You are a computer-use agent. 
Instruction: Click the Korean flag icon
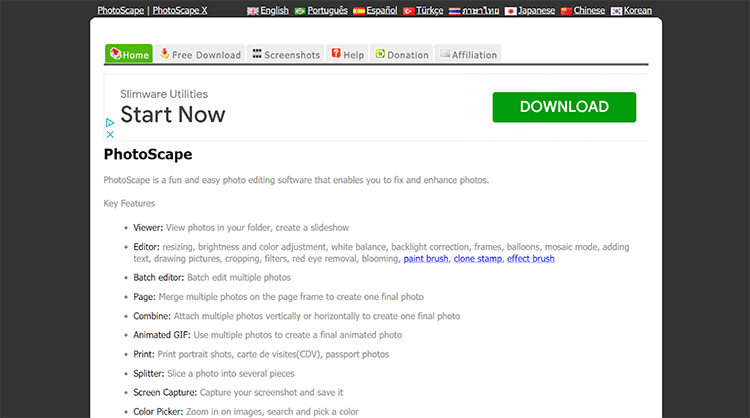coord(616,11)
